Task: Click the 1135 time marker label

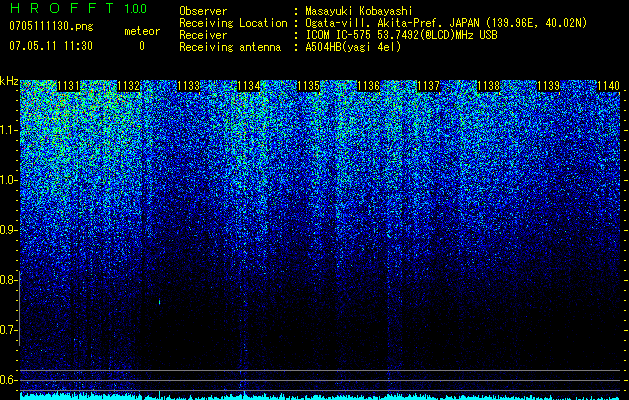Action: pos(308,86)
